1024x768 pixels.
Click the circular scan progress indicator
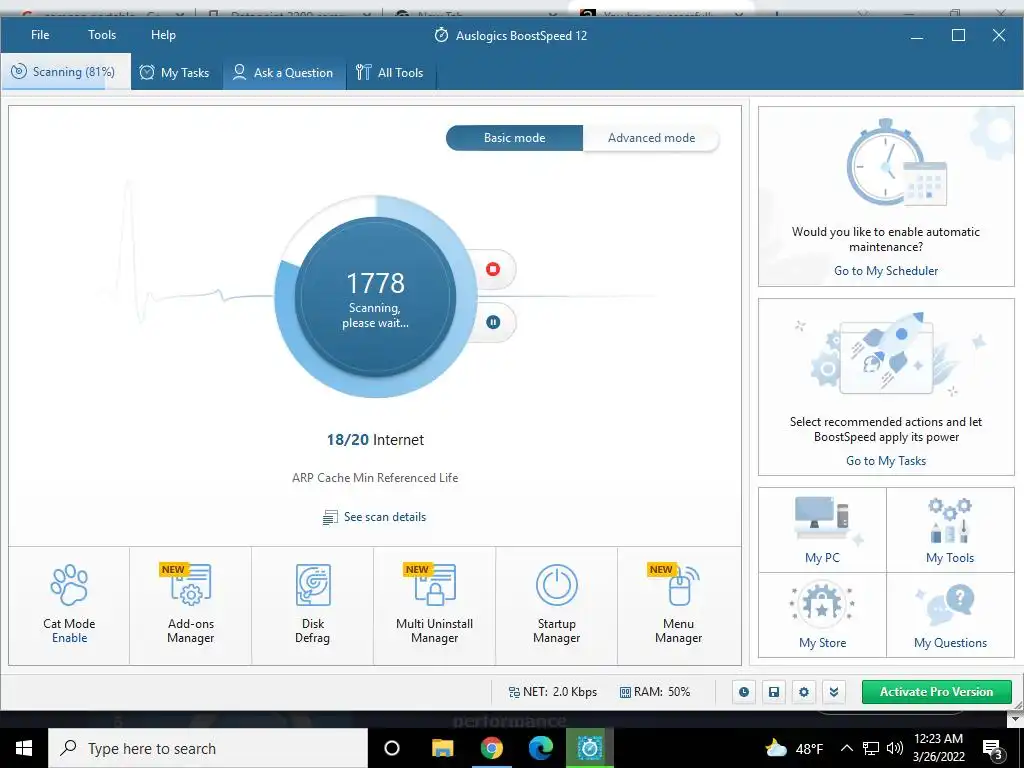click(x=376, y=296)
